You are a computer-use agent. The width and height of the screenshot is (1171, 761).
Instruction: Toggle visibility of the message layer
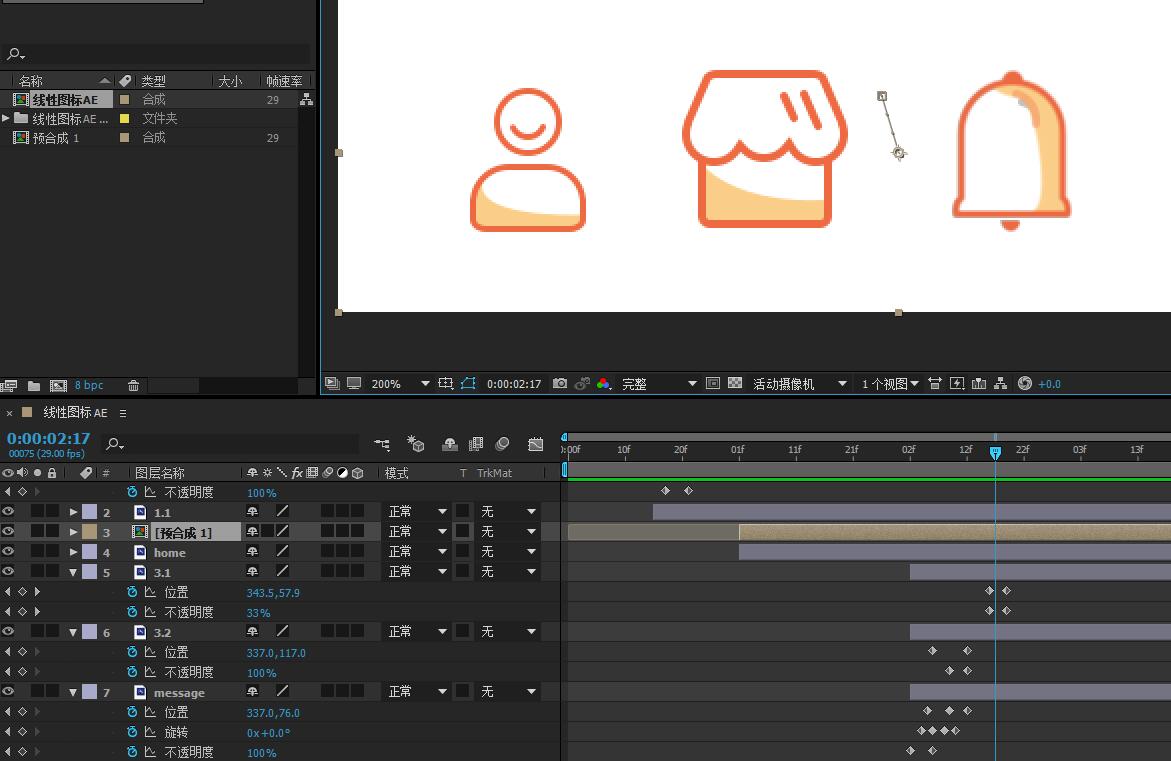click(x=8, y=692)
